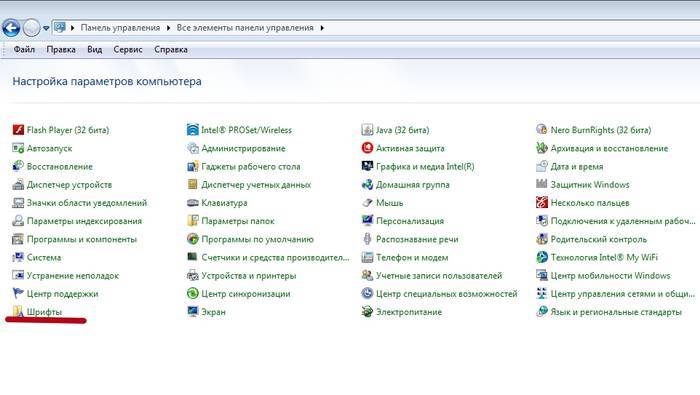This screenshot has height=395, width=700.
Task: Open the Файл menu
Action: (24, 50)
